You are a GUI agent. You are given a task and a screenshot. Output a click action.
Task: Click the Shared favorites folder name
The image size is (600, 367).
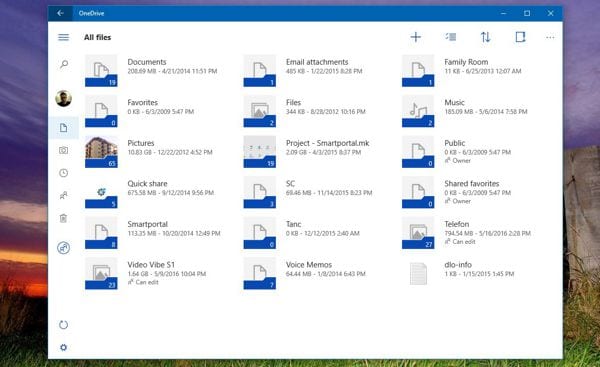pyautogui.click(x=472, y=184)
